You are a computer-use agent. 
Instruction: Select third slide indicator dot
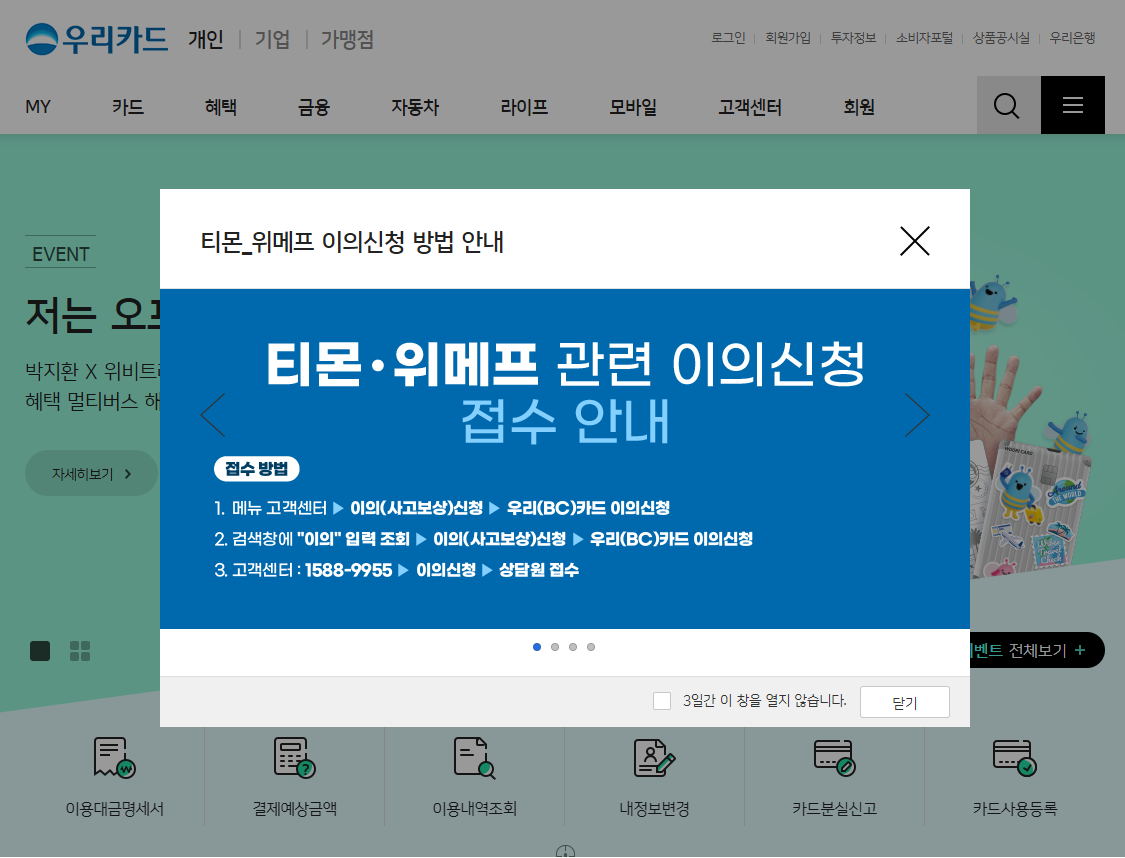(x=573, y=647)
